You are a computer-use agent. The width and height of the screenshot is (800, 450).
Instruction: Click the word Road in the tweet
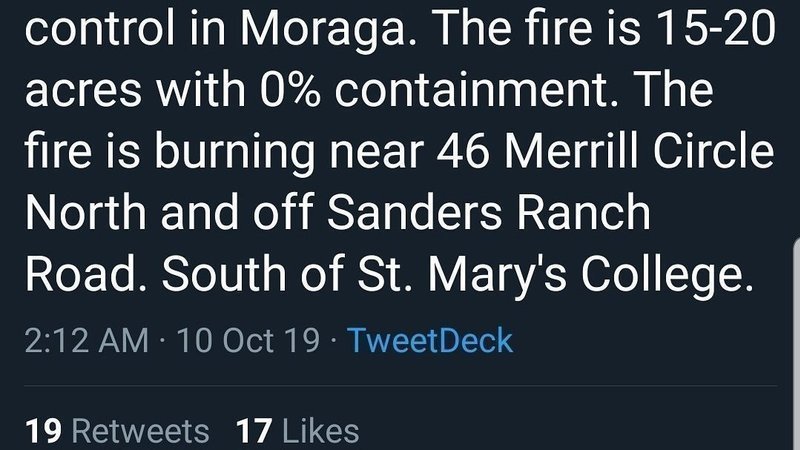(81, 274)
